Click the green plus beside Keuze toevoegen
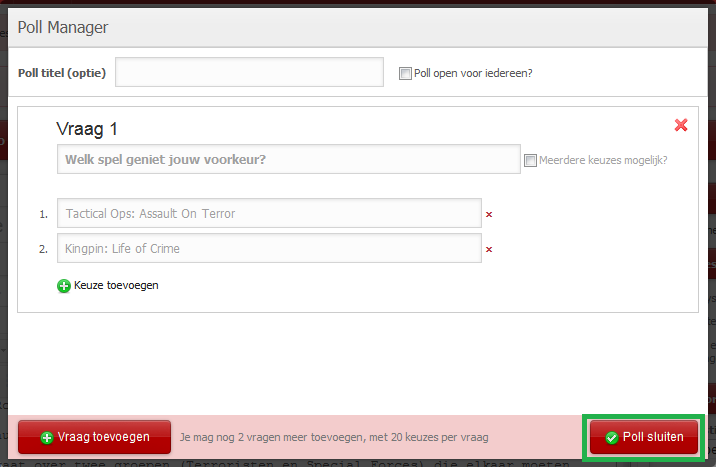The width and height of the screenshot is (716, 467). [65, 285]
